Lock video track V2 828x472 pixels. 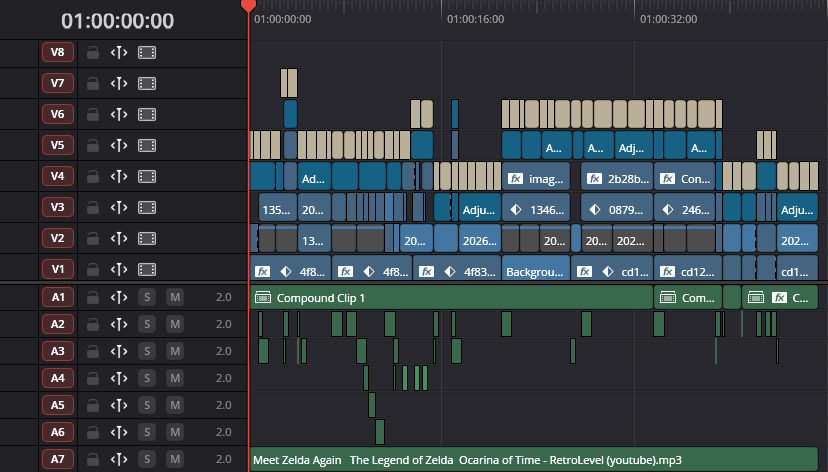pos(93,239)
